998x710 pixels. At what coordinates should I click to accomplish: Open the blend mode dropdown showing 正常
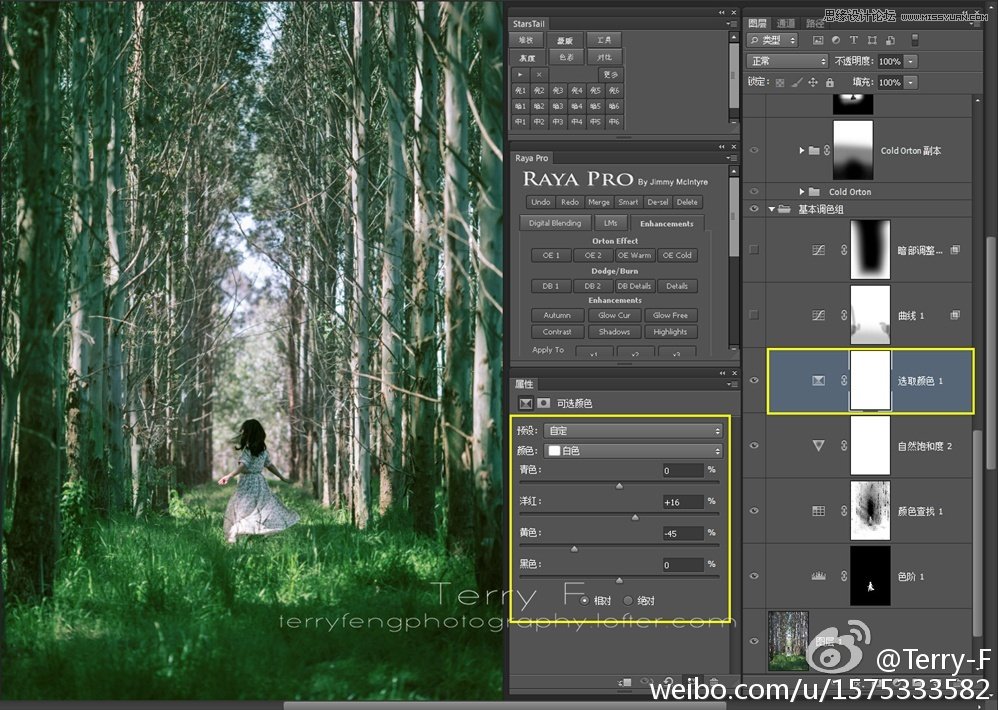[787, 61]
